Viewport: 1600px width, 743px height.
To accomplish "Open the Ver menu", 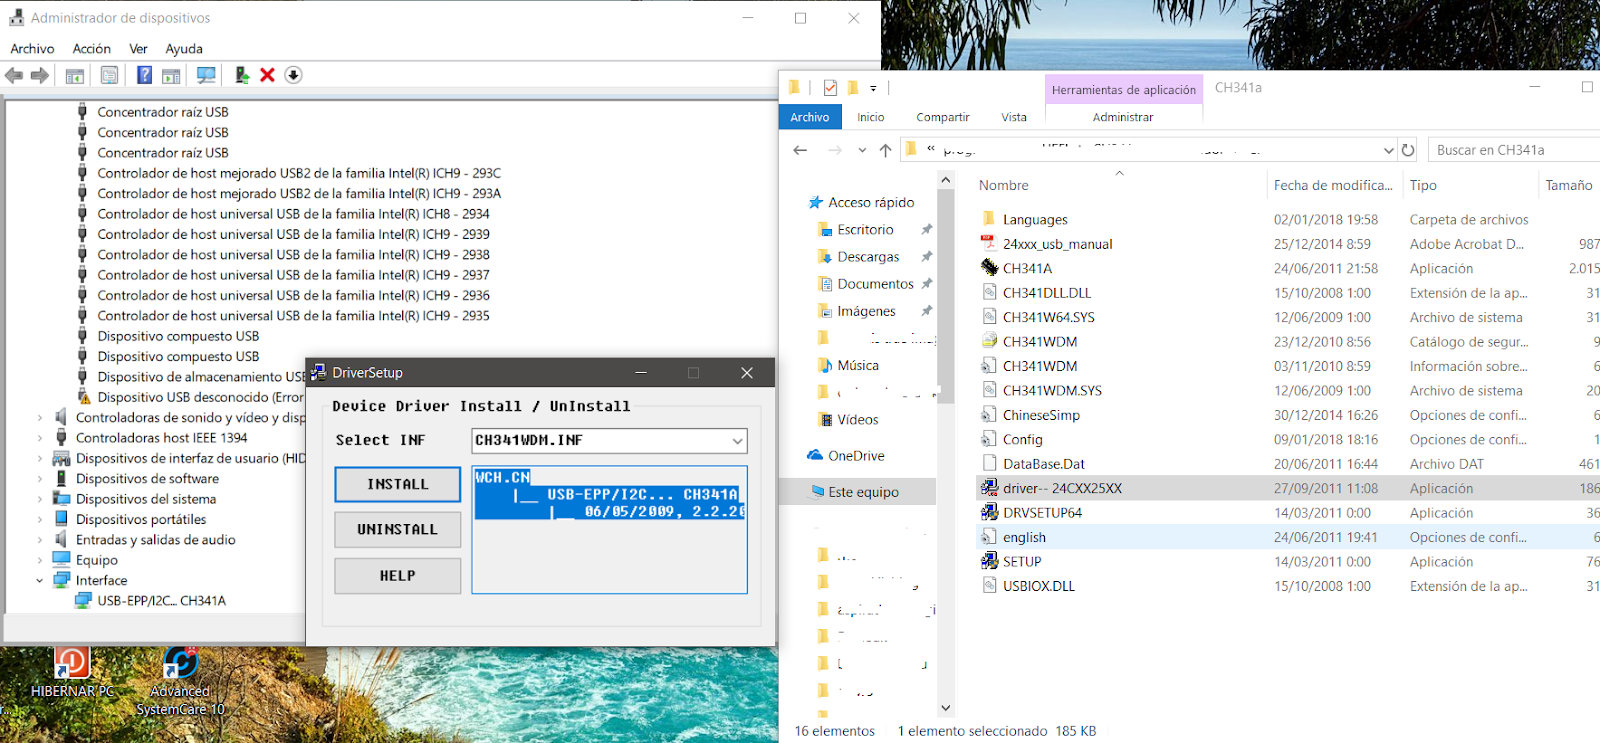I will [x=139, y=49].
